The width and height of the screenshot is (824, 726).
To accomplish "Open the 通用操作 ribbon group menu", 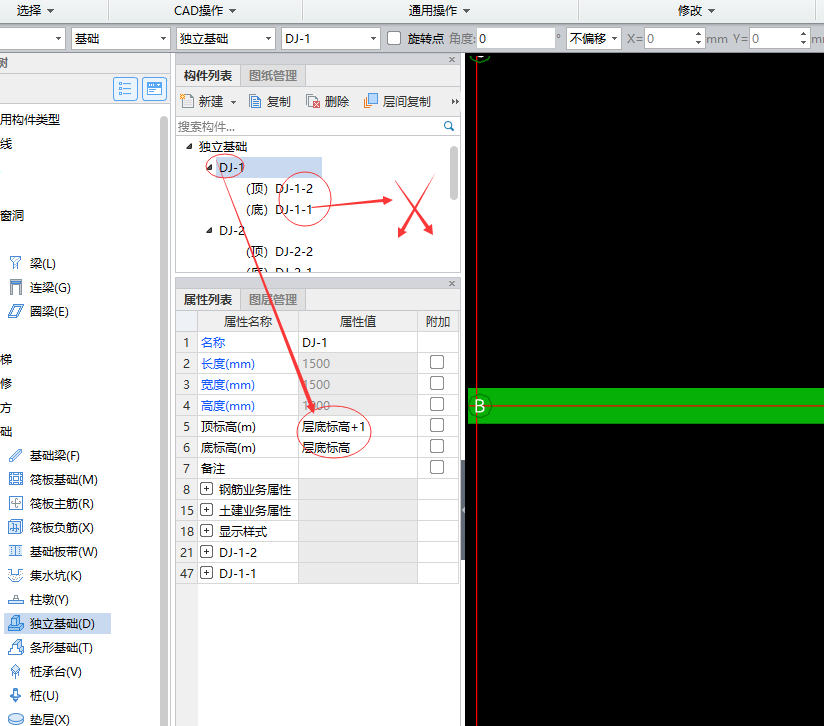I will 439,11.
